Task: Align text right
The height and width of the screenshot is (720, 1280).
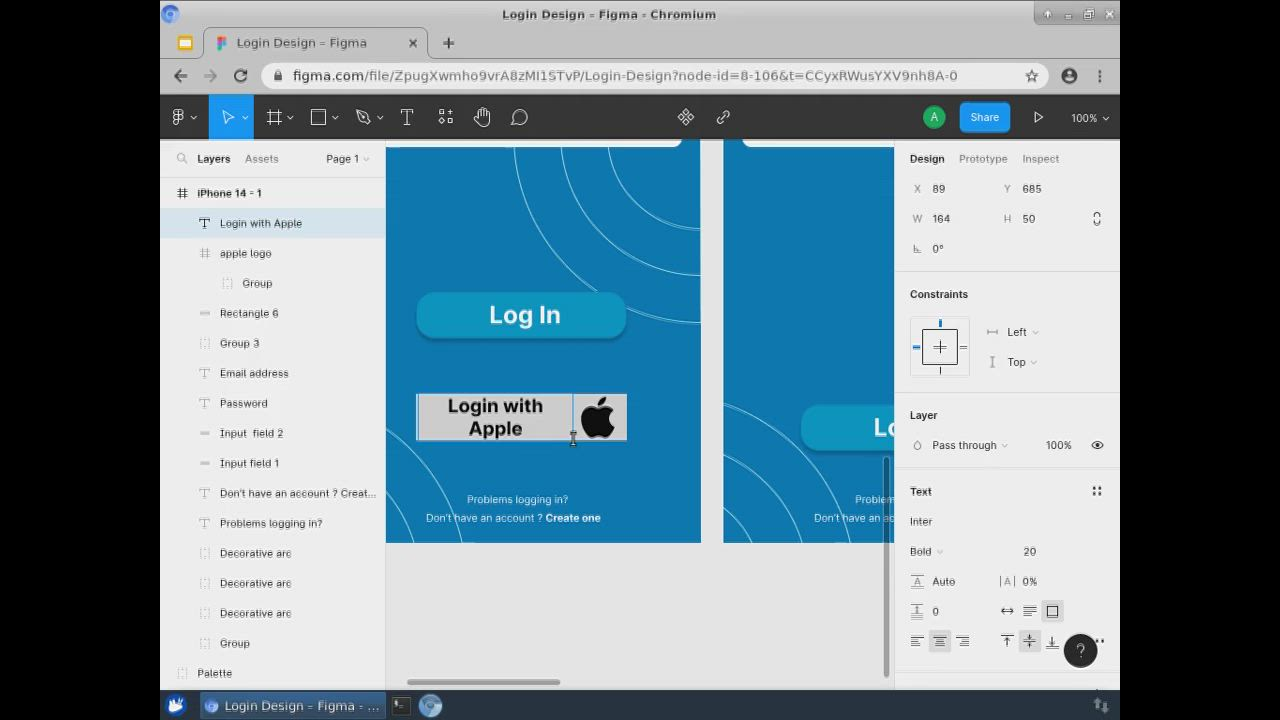Action: [x=963, y=641]
